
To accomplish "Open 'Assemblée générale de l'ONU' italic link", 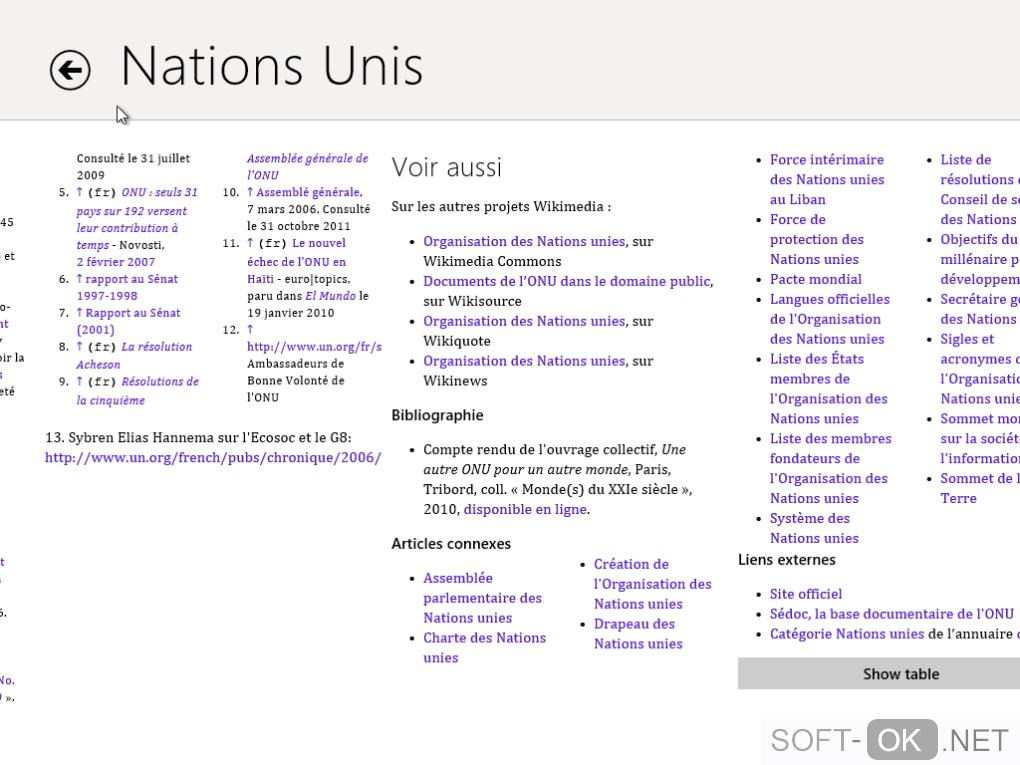I will (307, 167).
